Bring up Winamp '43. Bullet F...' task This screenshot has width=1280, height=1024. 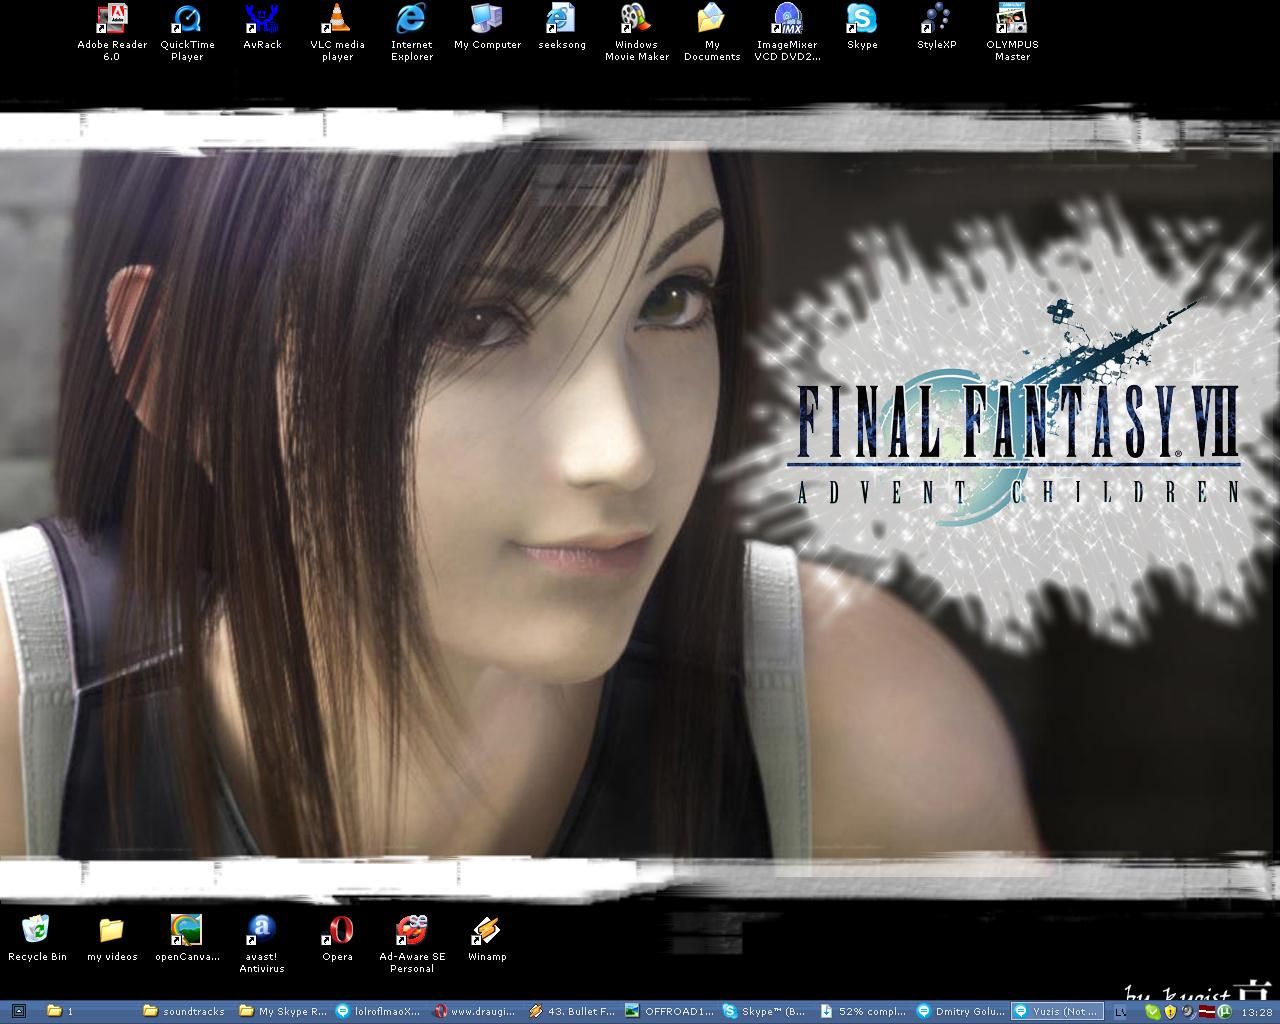572,1012
